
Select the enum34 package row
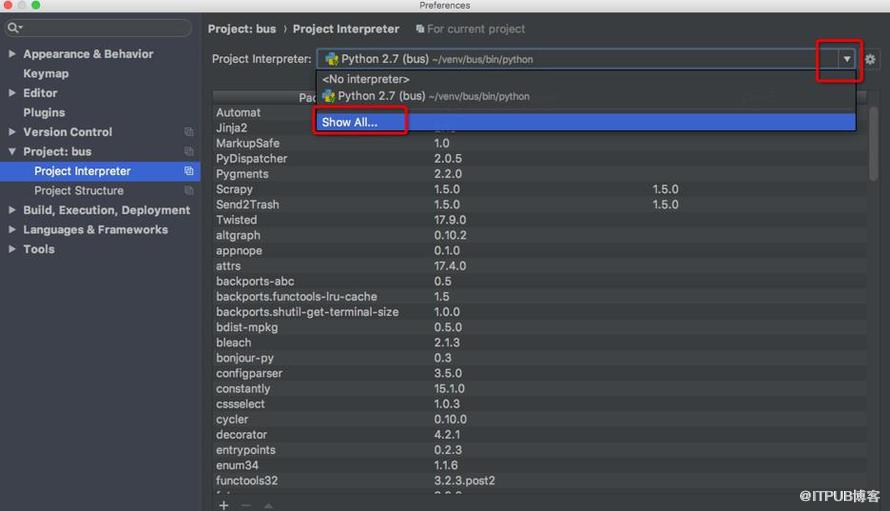coord(539,465)
